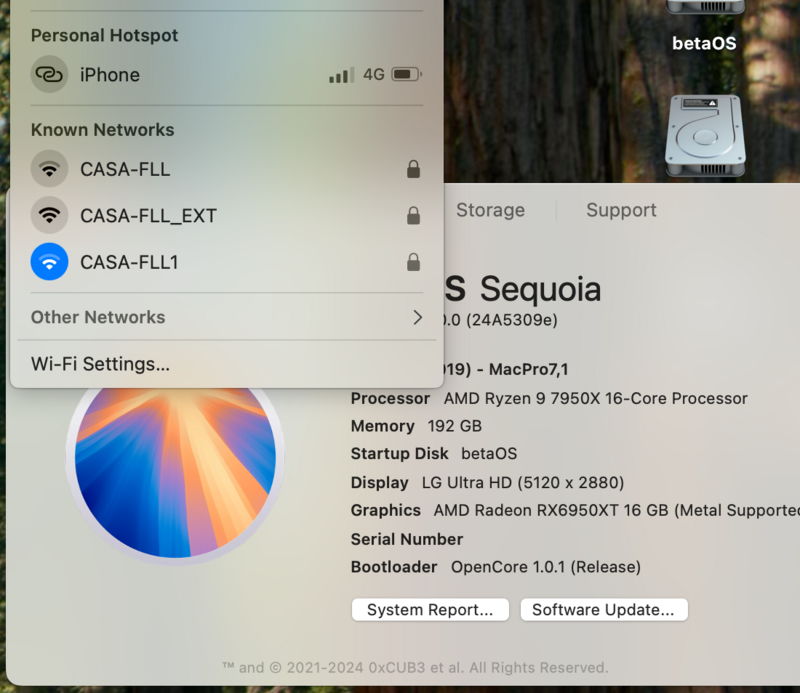The image size is (800, 693).
Task: Click the Serial Number label
Action: pos(407,539)
